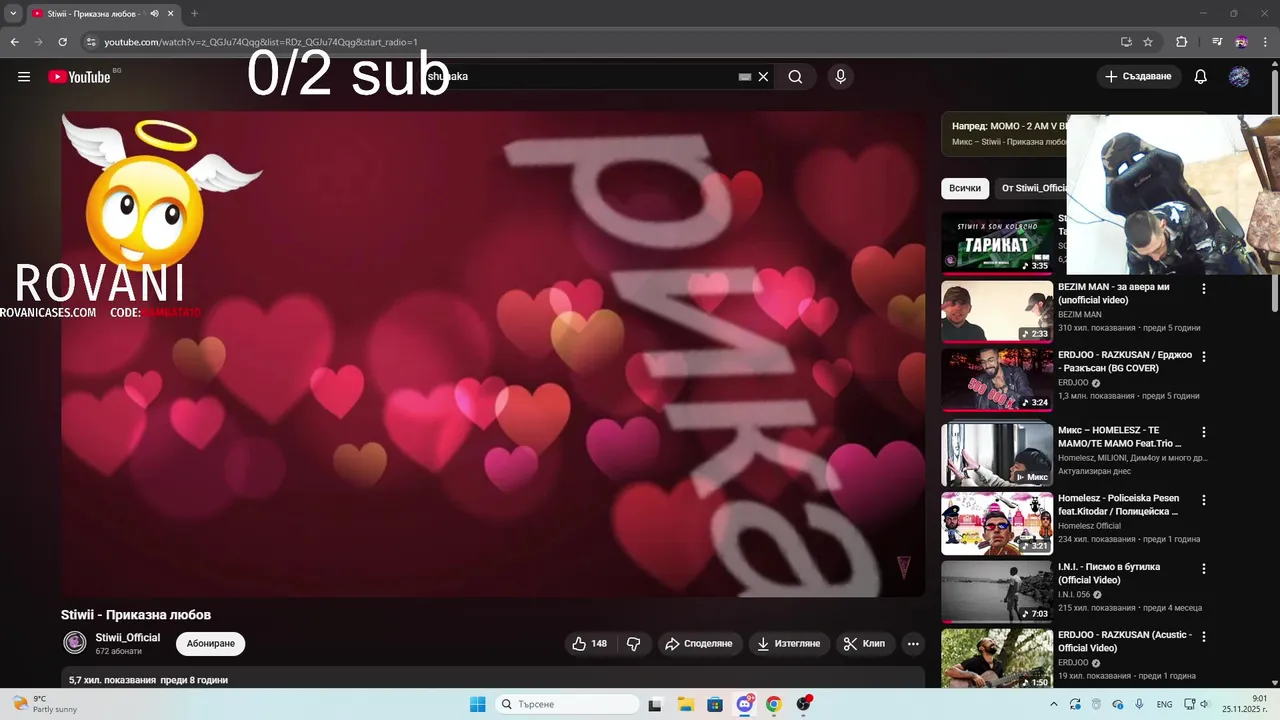Image resolution: width=1280 pixels, height=720 pixels.
Task: Expand the tab search dropdown
Action: (x=13, y=13)
